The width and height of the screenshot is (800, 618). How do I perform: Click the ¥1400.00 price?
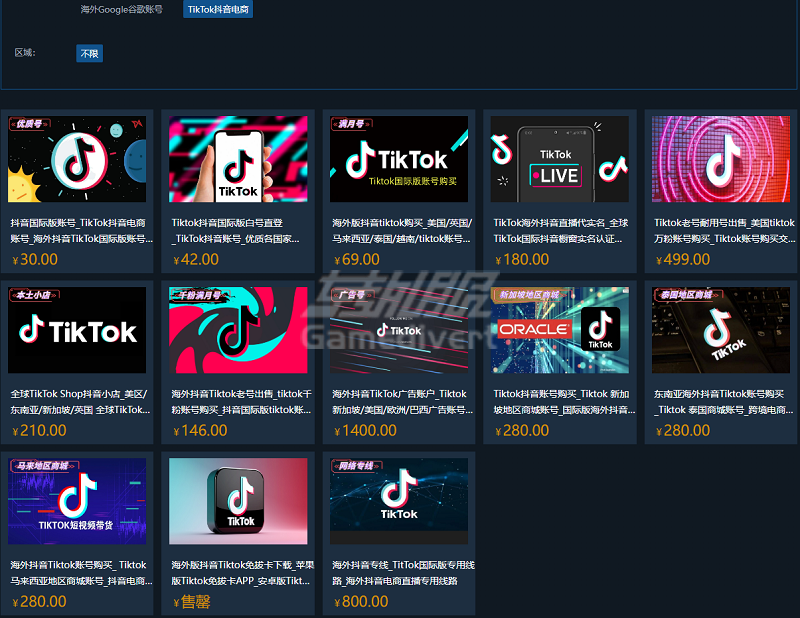(x=365, y=430)
